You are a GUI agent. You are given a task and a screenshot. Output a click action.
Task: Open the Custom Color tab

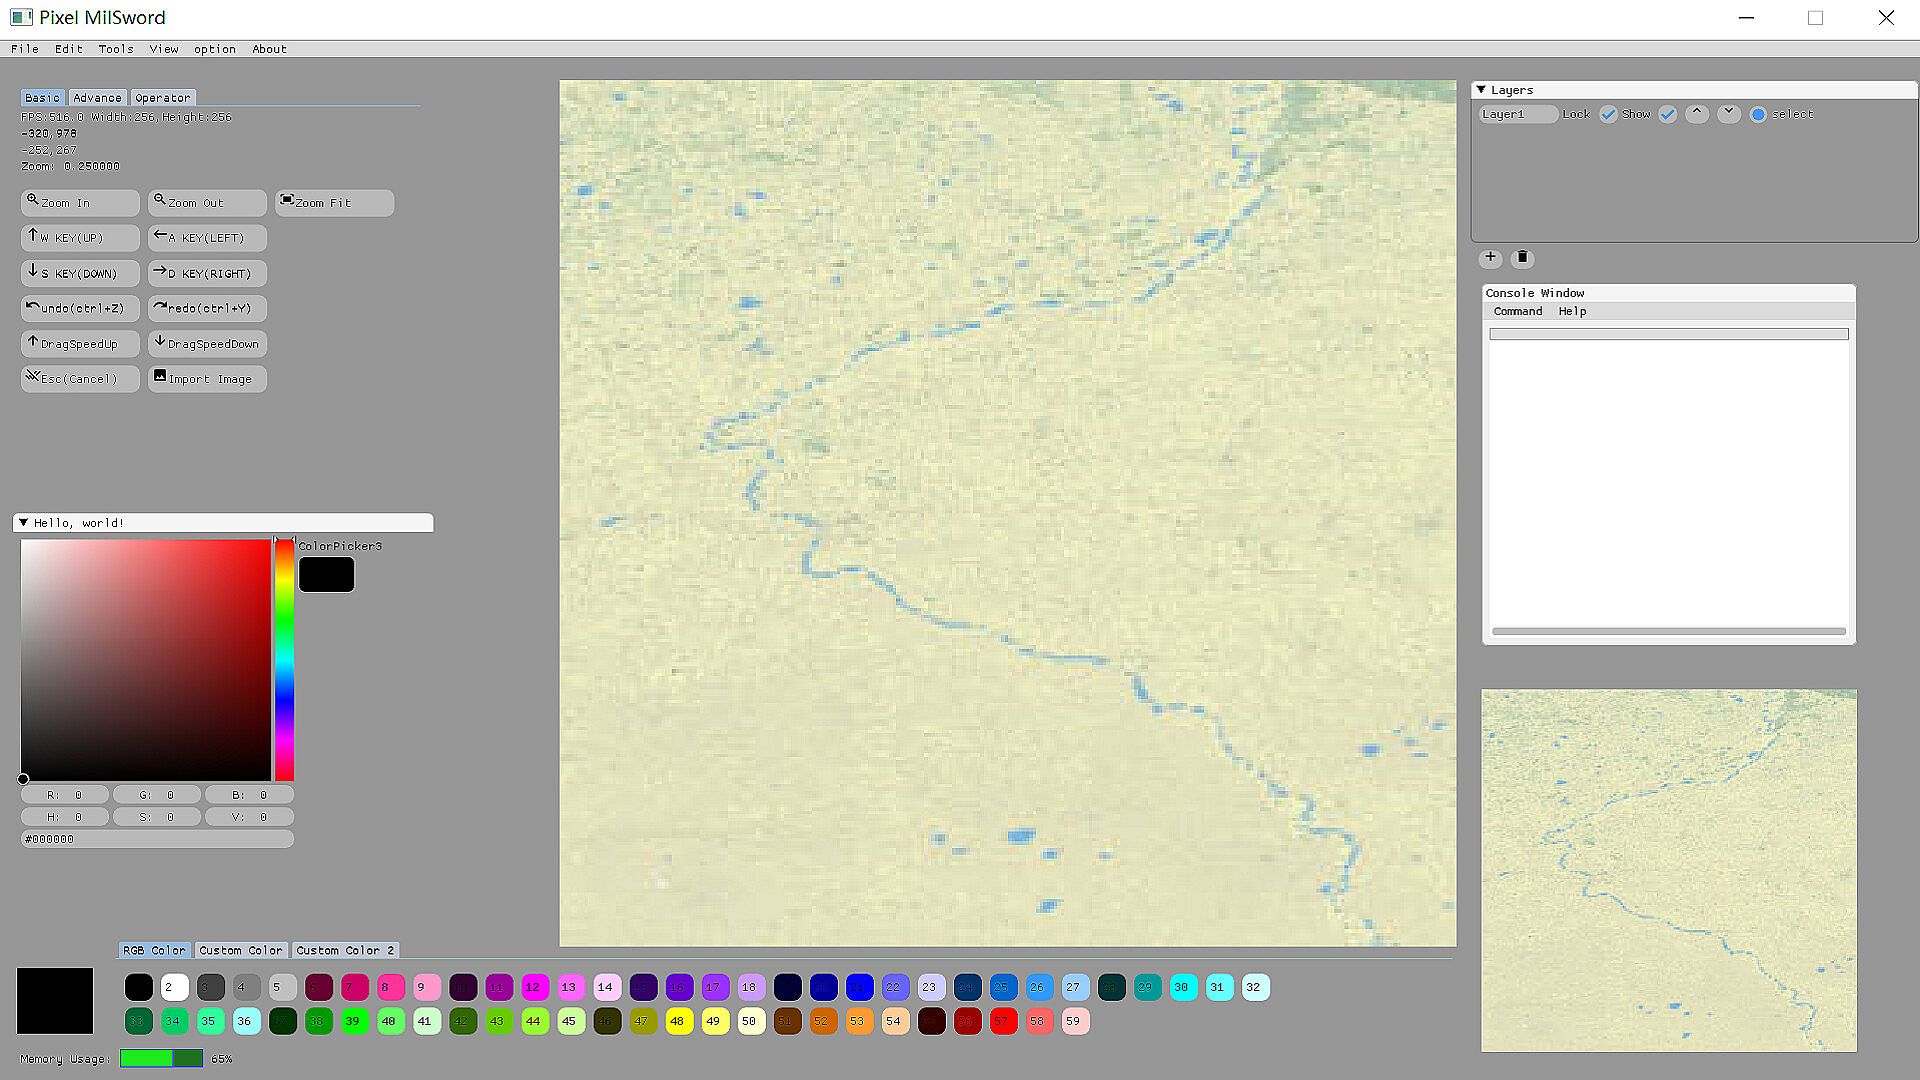[240, 950]
